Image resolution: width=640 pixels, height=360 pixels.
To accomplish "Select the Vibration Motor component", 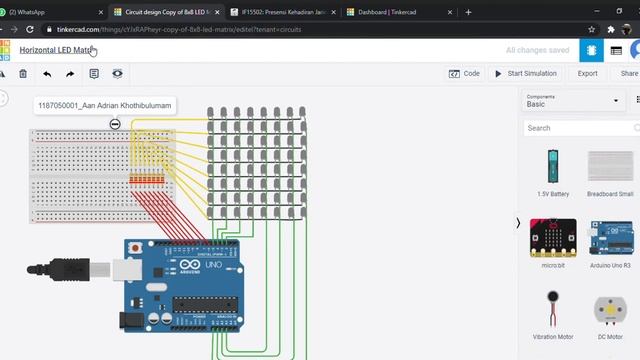I will (x=553, y=315).
